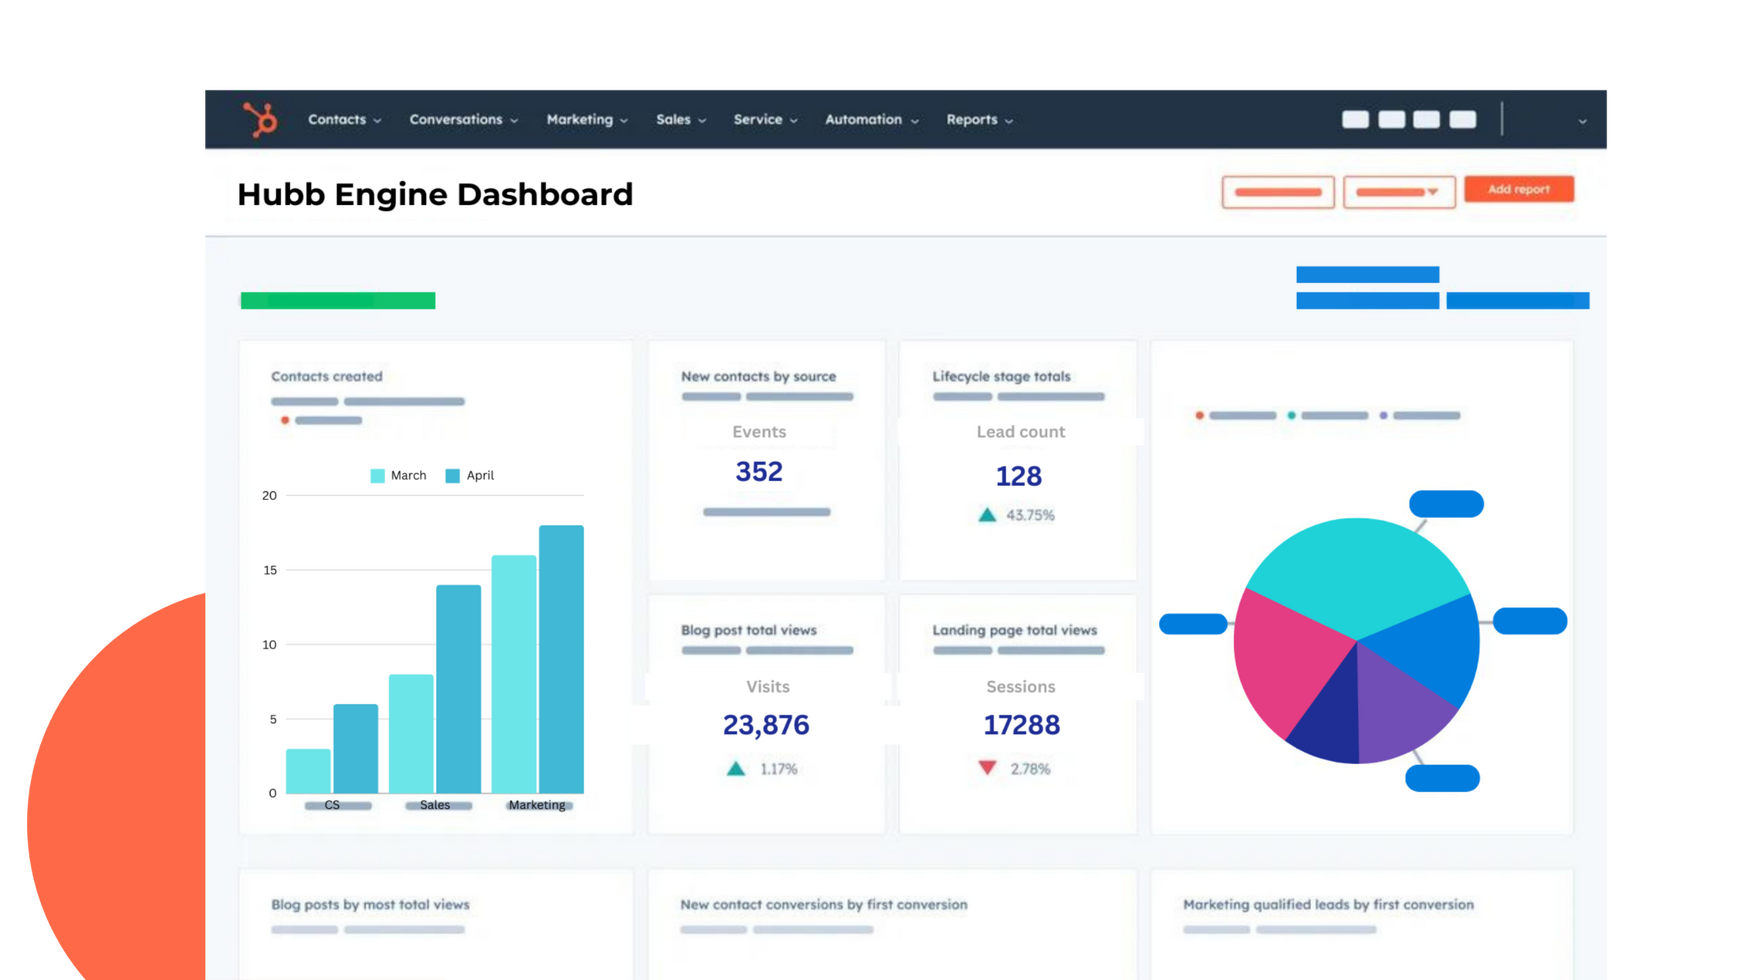Screen dimensions: 1740x980
Task: Open the Automation menu
Action: 871,120
